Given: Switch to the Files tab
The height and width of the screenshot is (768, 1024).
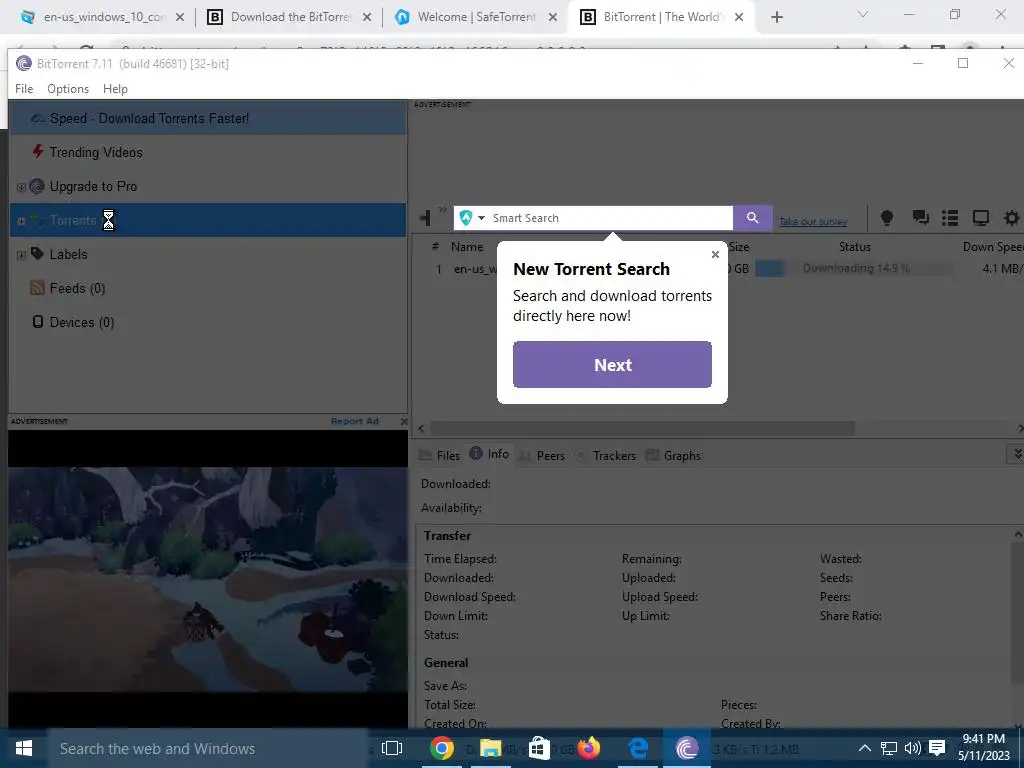Looking at the screenshot, I should pyautogui.click(x=440, y=455).
